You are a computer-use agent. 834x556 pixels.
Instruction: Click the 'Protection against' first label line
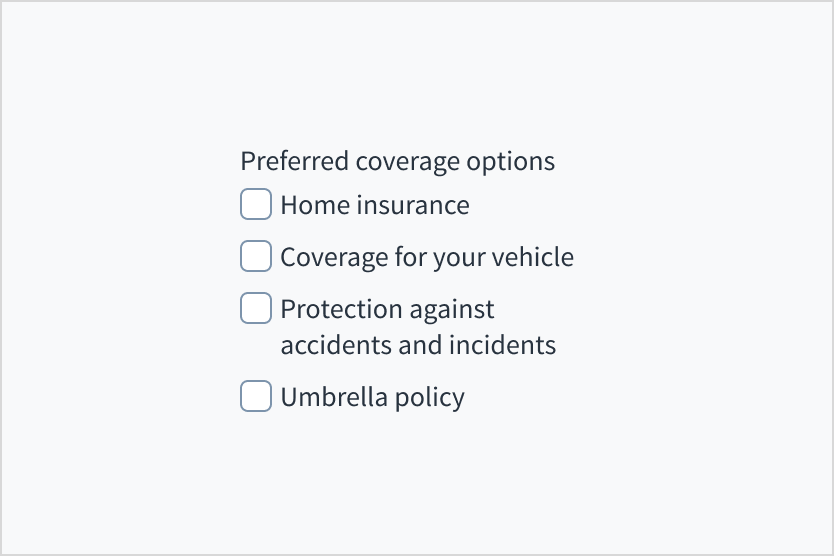click(x=387, y=309)
